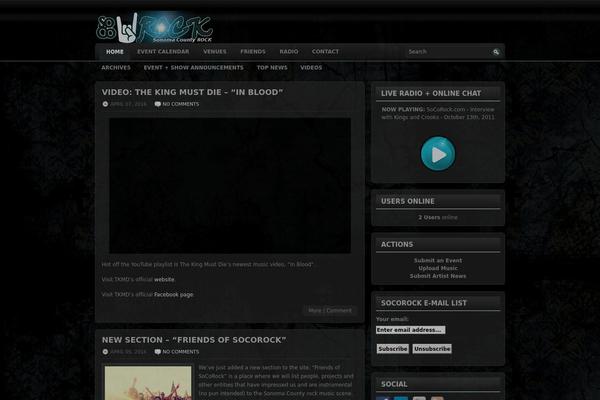Click the April 07 post date
This screenshot has height=400, width=600.
pyautogui.click(x=128, y=104)
